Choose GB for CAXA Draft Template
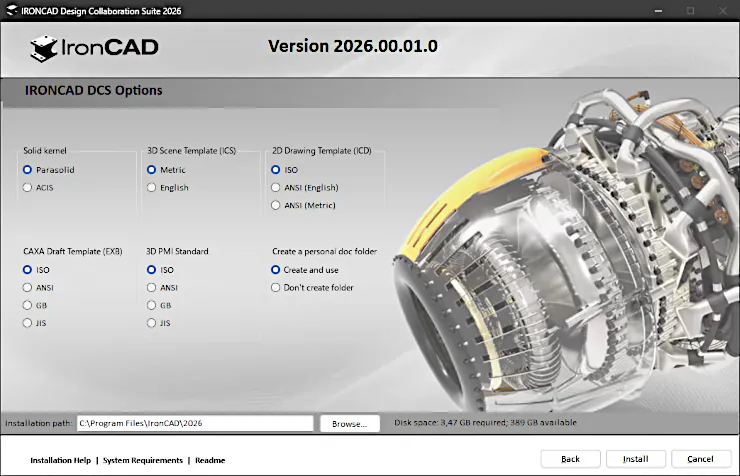Image resolution: width=740 pixels, height=476 pixels. tap(28, 305)
